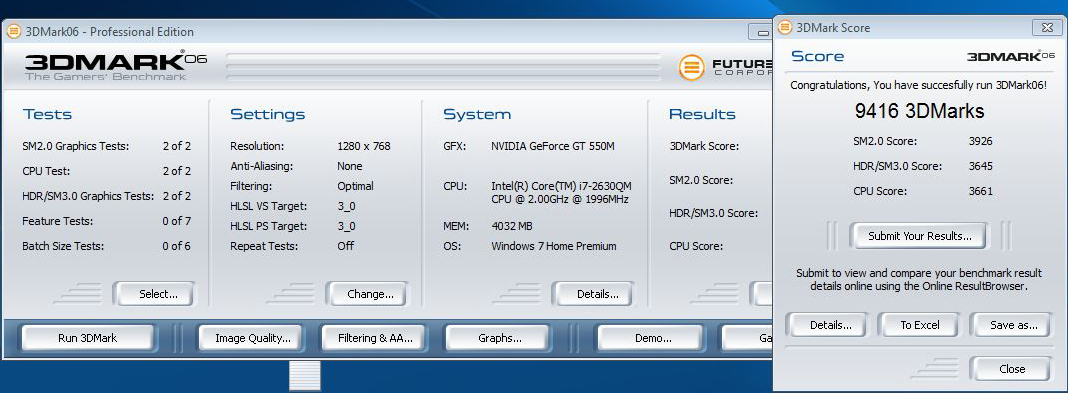Export results with To Excel

(919, 325)
